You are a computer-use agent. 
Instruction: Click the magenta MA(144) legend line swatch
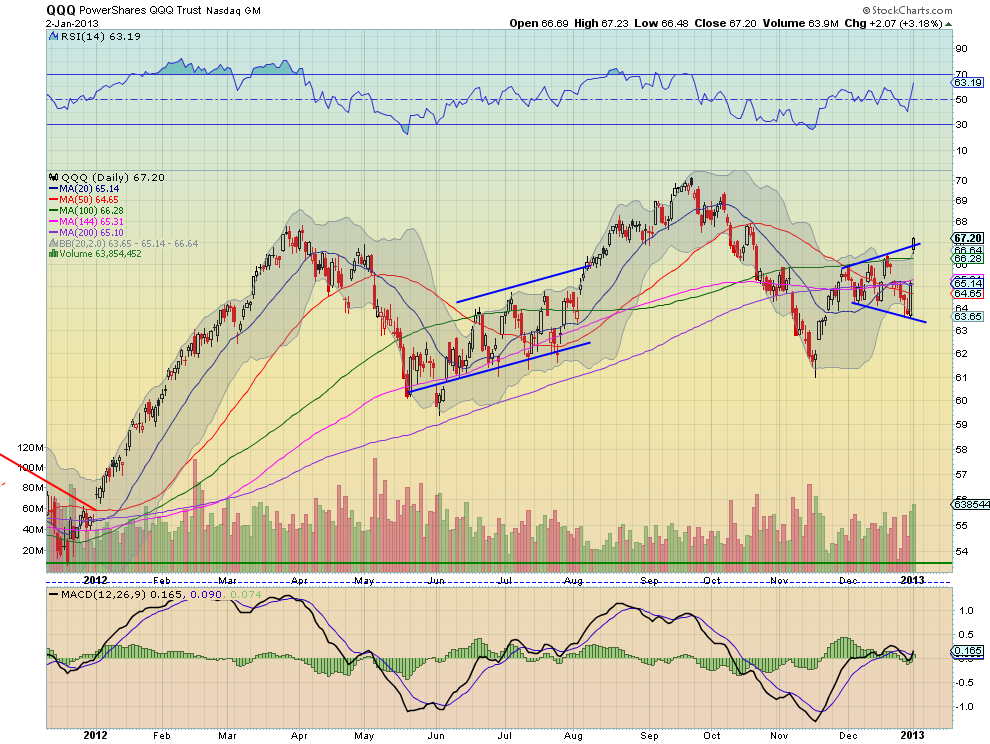54,222
